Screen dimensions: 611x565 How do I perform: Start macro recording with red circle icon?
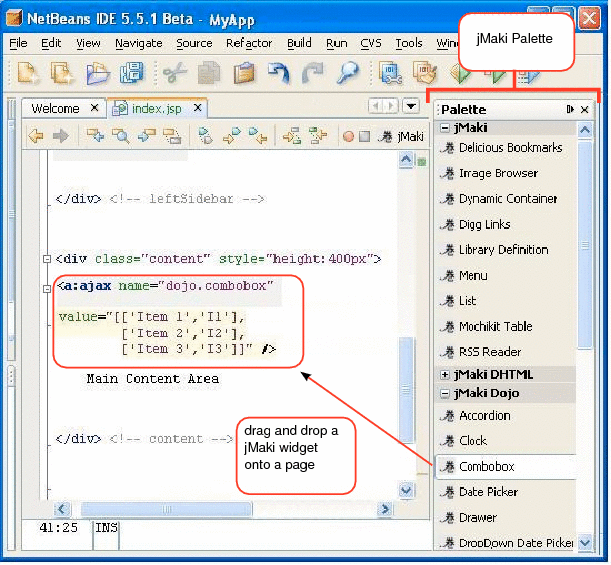click(348, 137)
